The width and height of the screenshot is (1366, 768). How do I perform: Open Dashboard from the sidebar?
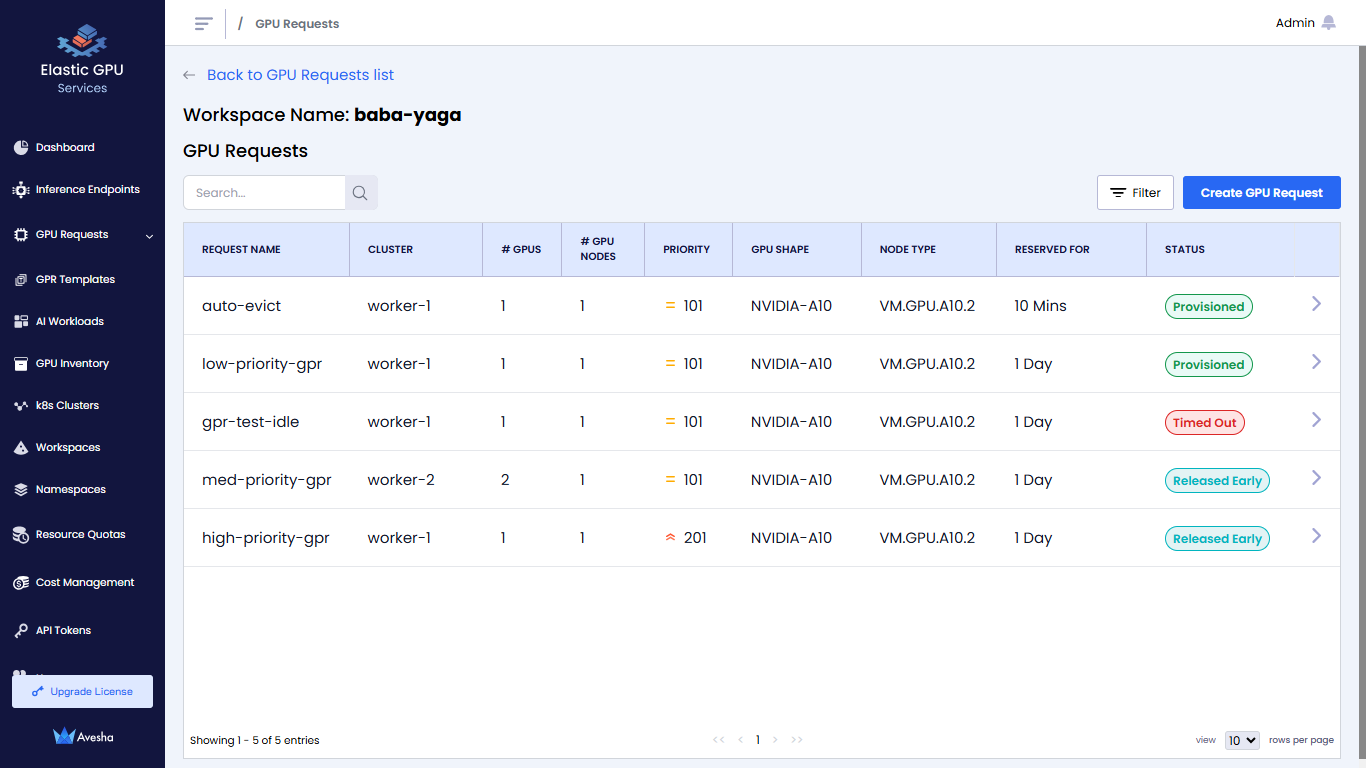coord(65,147)
